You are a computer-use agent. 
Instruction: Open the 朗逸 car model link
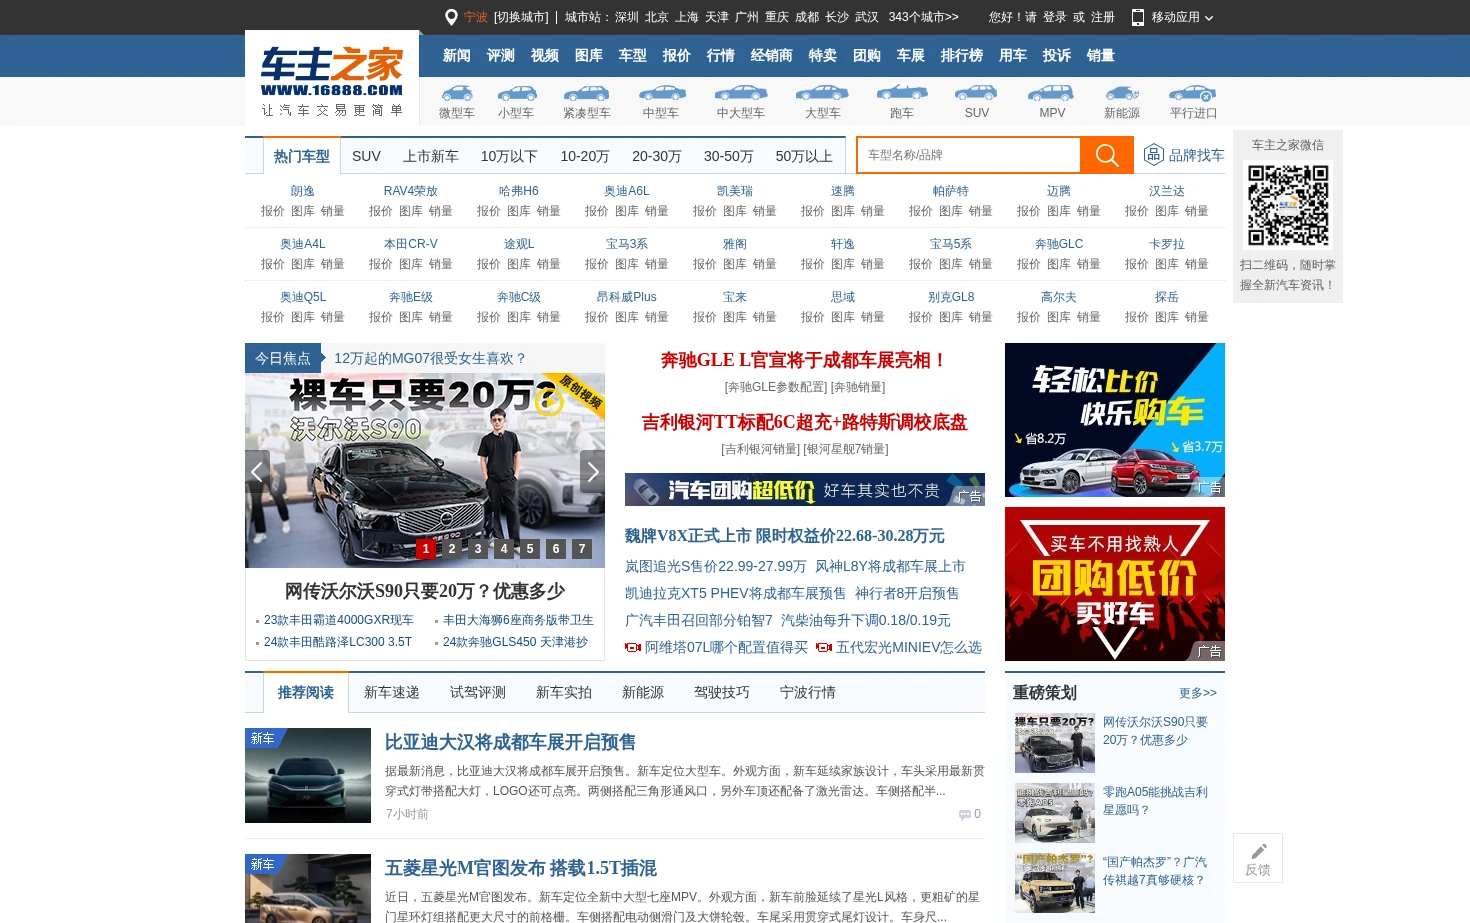tap(303, 191)
